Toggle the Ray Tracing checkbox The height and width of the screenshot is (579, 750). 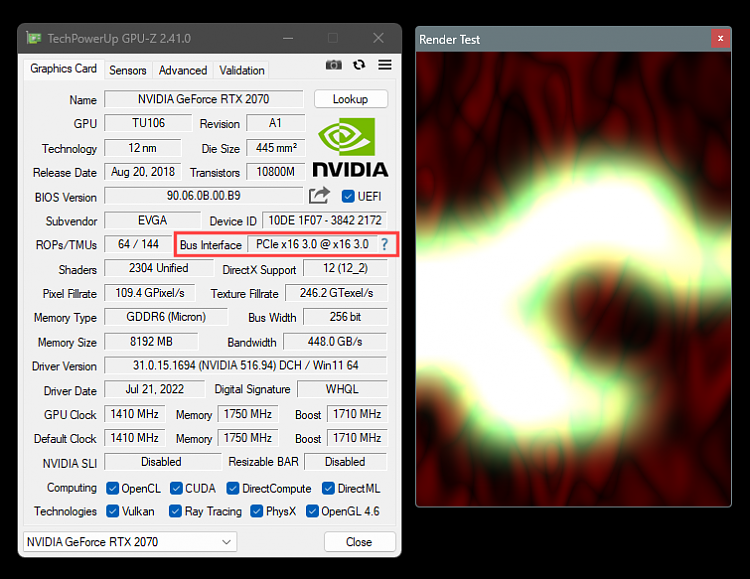click(x=176, y=511)
